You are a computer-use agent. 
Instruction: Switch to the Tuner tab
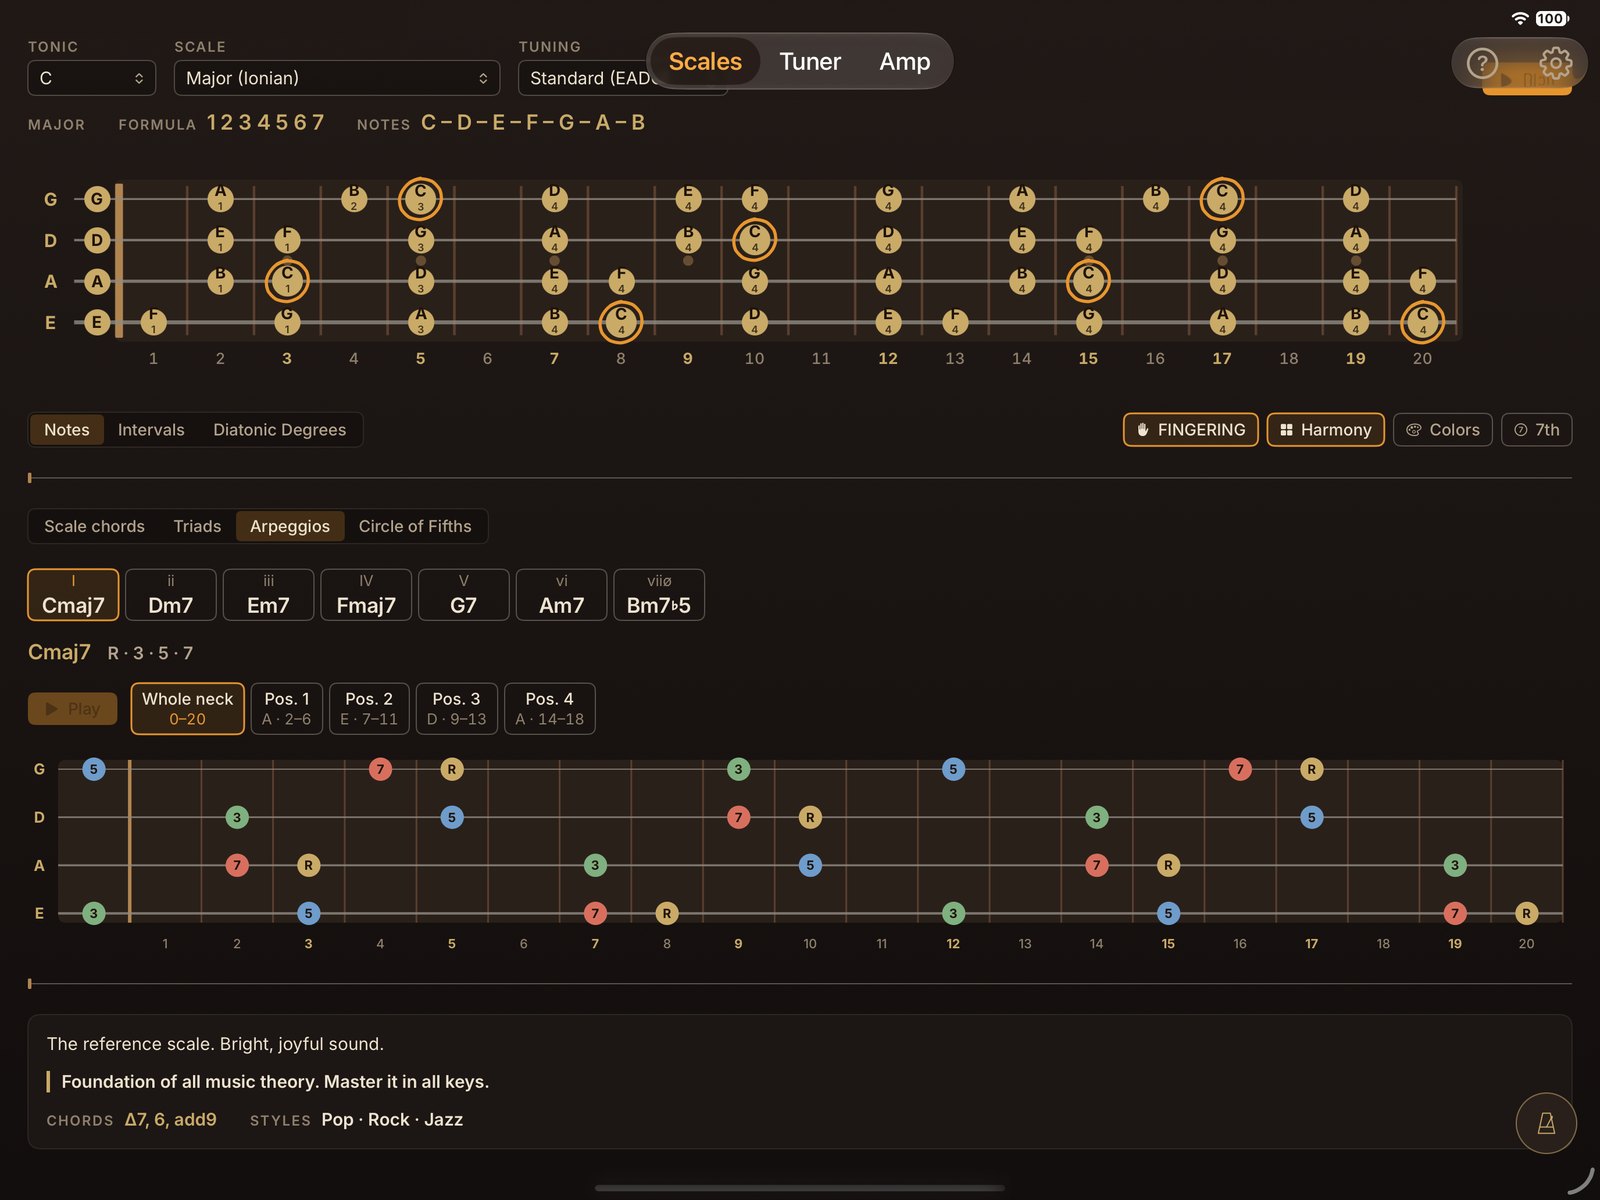pos(810,62)
